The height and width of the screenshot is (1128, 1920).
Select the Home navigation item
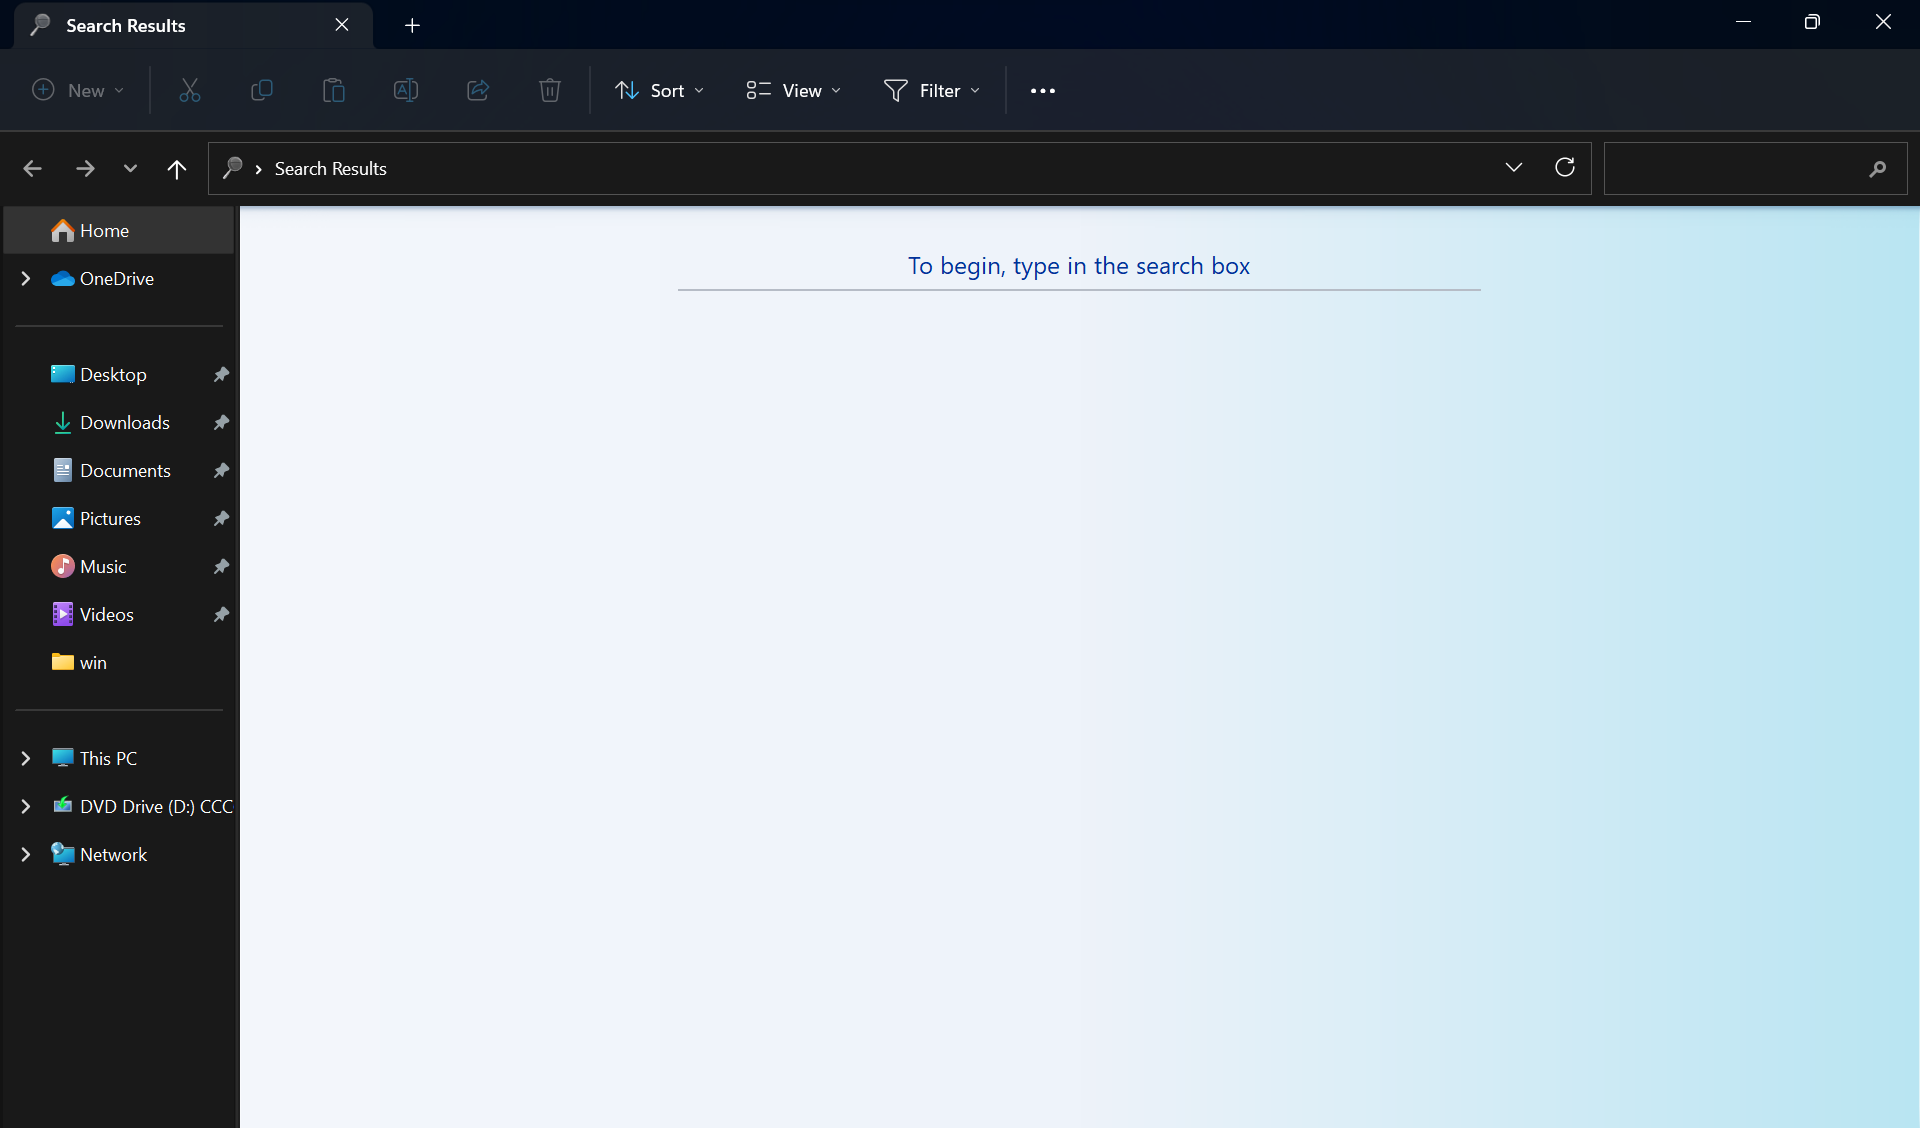pos(103,230)
